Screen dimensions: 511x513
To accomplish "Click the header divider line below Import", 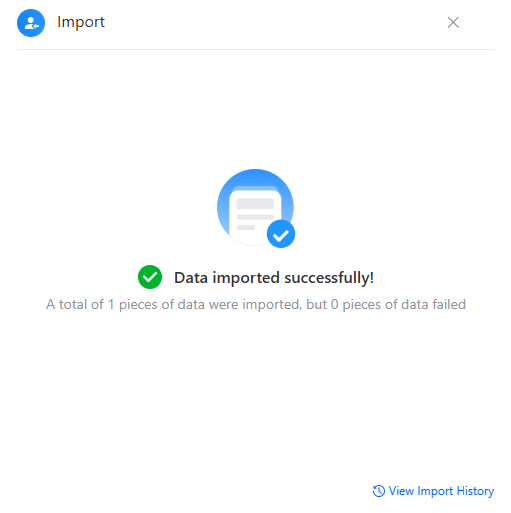I will [x=256, y=49].
